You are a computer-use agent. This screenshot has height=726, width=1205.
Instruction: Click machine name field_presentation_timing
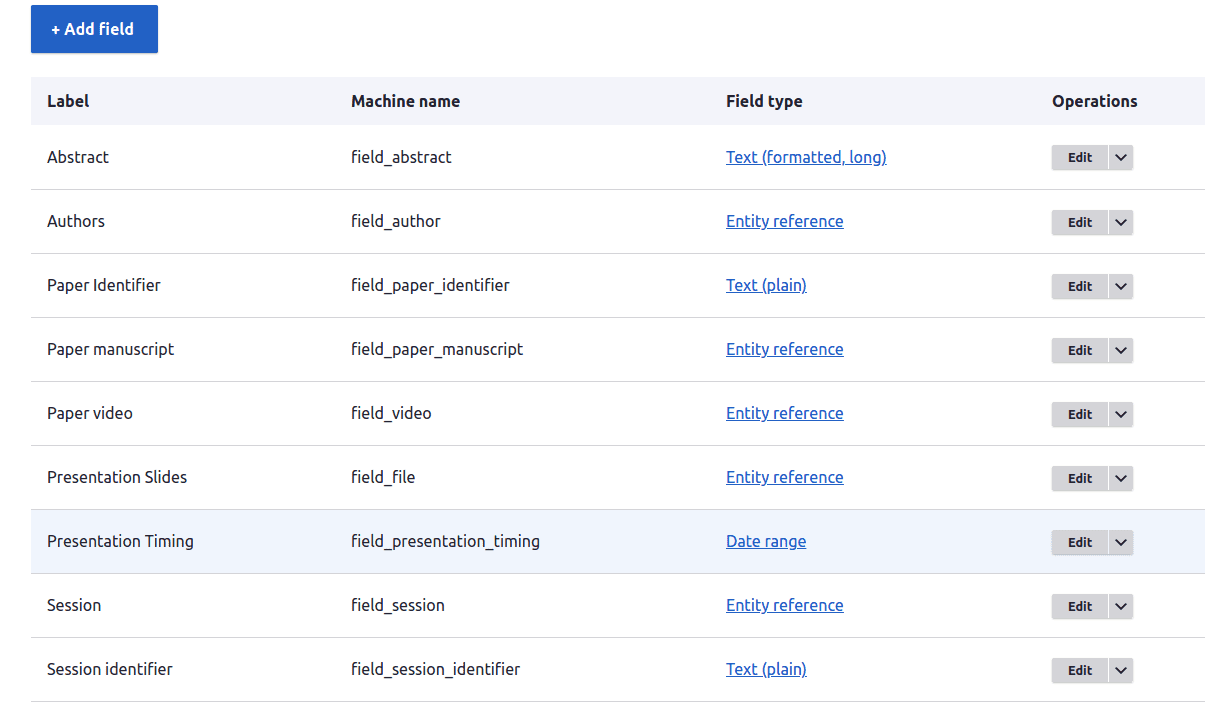click(x=445, y=541)
